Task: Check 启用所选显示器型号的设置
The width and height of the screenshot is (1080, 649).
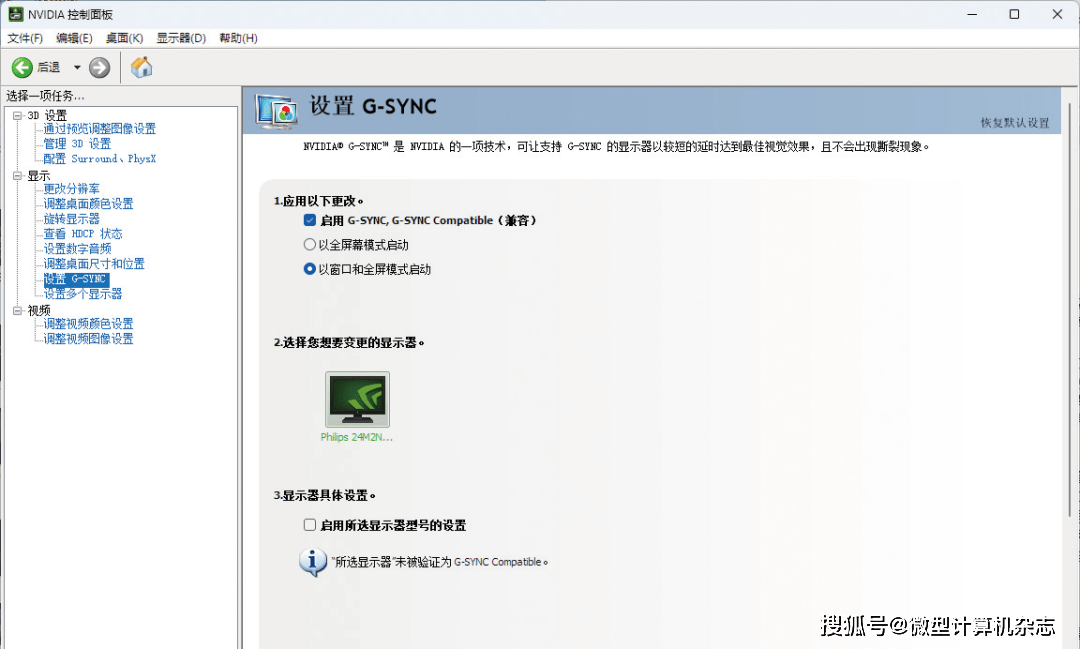Action: pos(309,524)
